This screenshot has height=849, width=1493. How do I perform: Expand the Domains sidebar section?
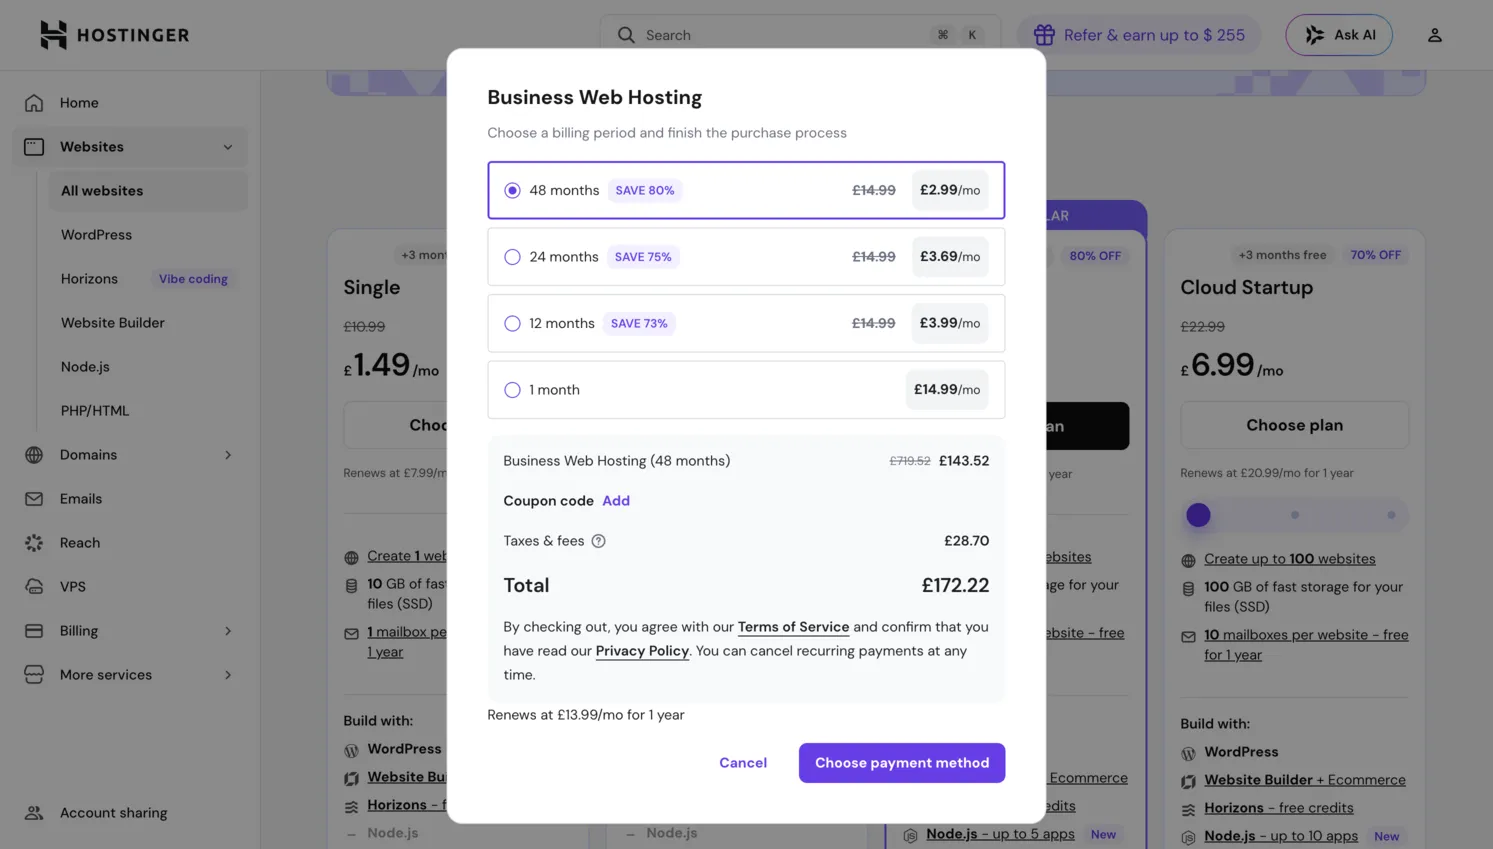click(227, 454)
